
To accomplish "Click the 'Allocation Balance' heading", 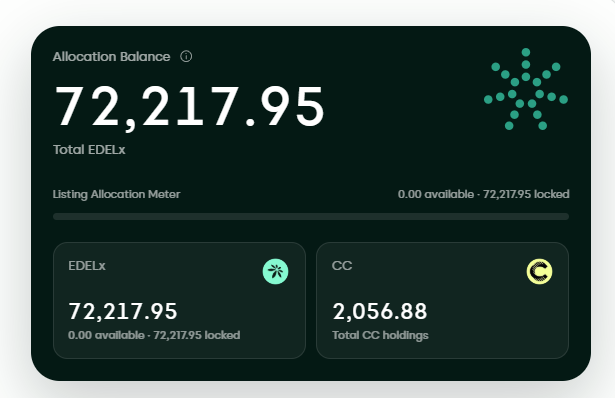I will click(111, 57).
